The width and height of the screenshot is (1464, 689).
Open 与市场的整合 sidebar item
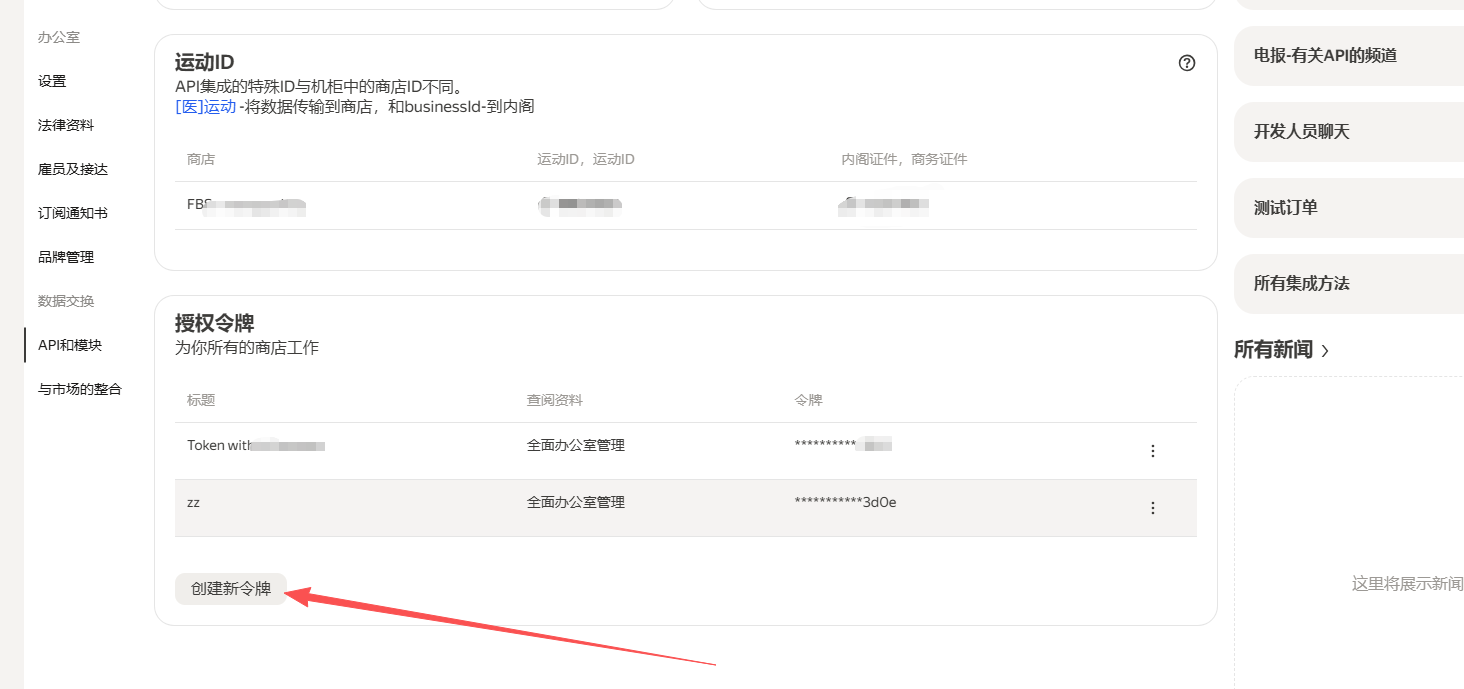[x=80, y=389]
